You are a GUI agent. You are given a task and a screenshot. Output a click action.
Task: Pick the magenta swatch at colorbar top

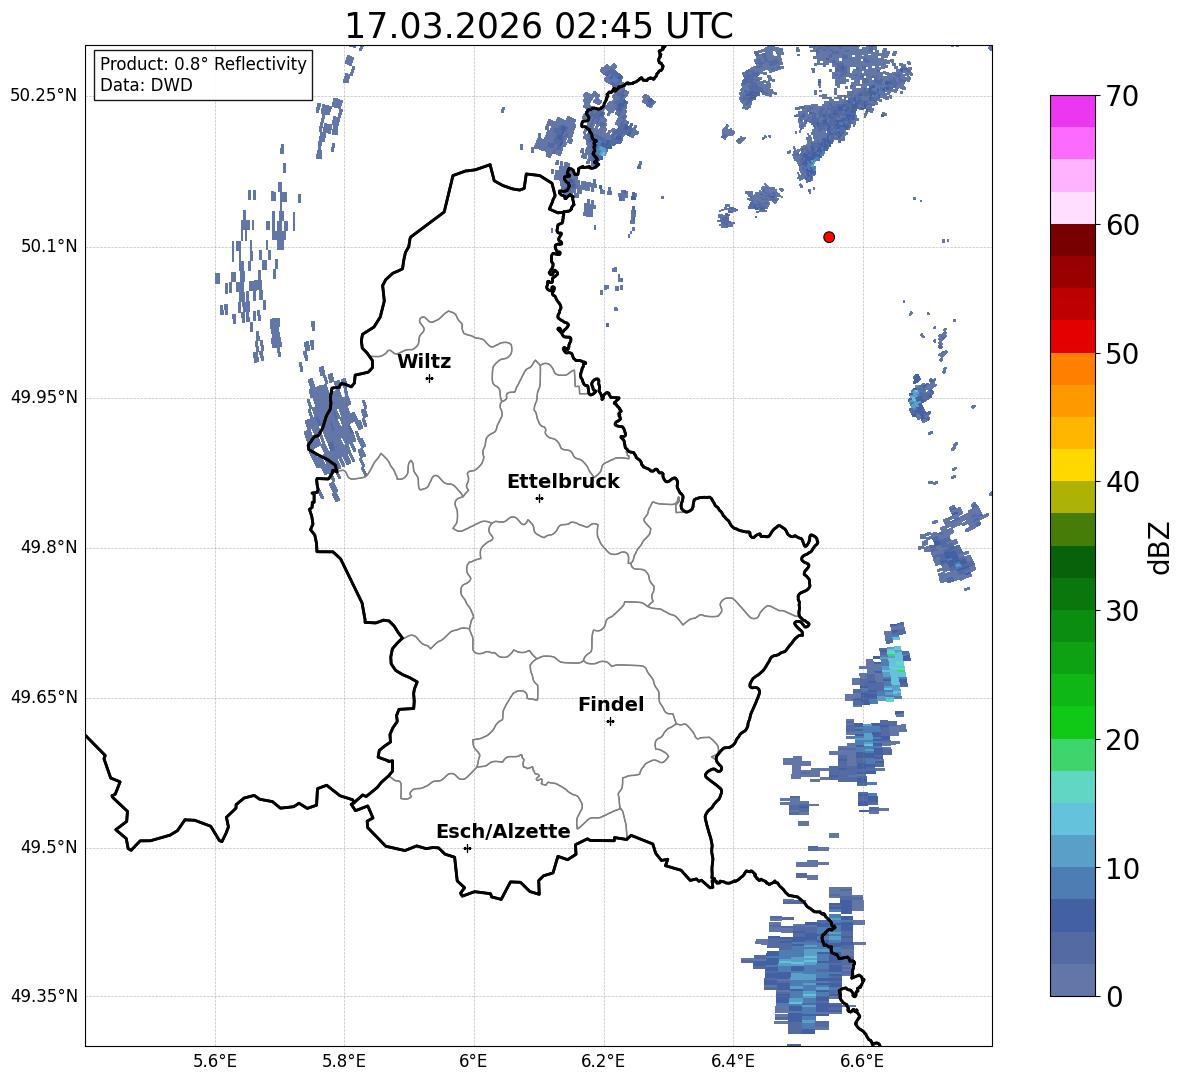(1072, 111)
